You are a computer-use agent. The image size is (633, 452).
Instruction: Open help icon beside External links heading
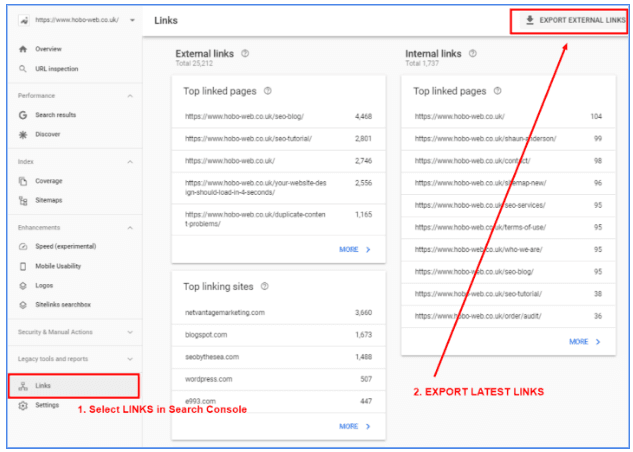click(245, 53)
